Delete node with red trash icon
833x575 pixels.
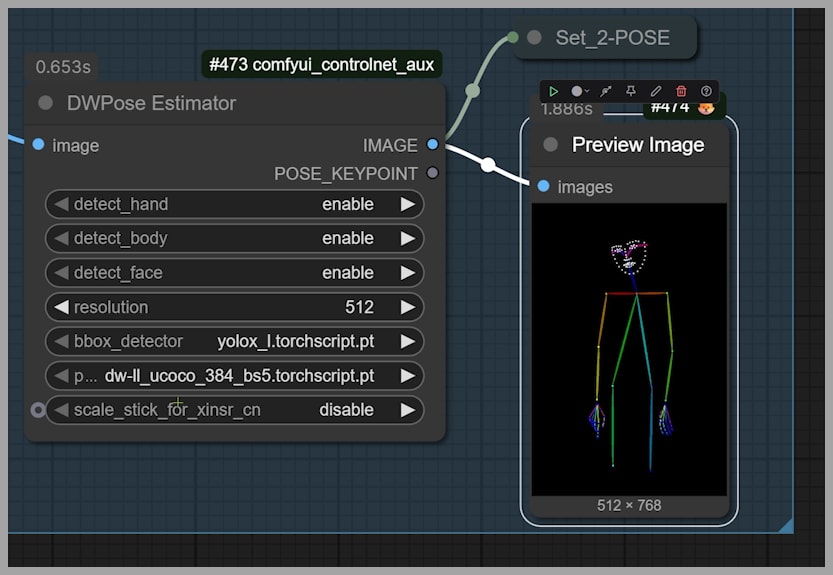tap(681, 91)
